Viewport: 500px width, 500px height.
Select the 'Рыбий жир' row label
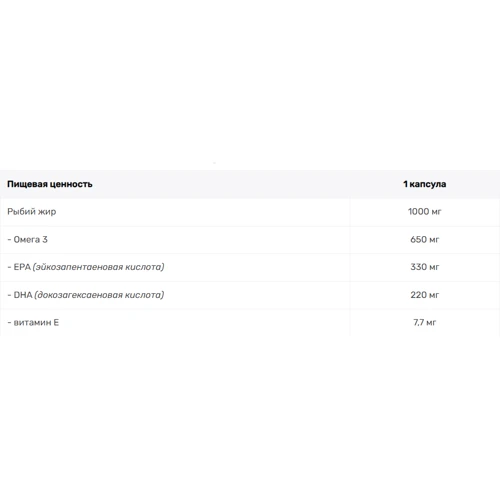[x=32, y=212]
